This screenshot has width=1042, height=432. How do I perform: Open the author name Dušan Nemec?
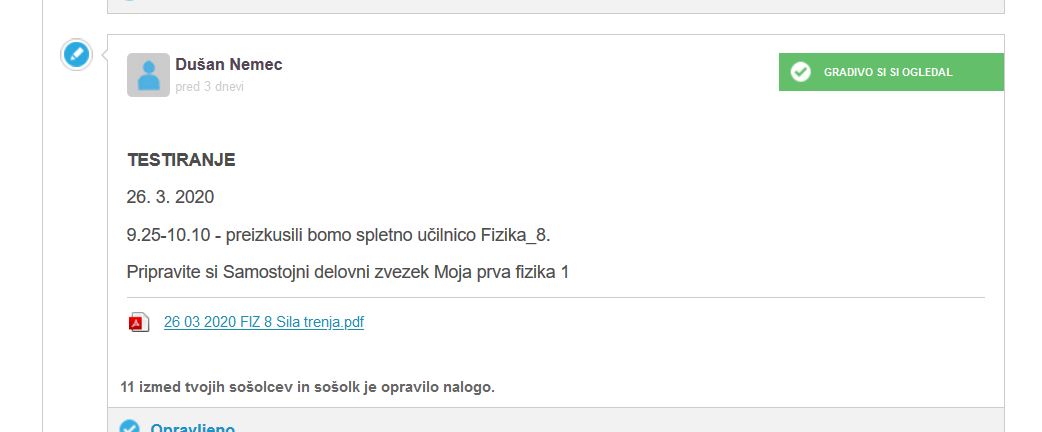click(x=229, y=64)
